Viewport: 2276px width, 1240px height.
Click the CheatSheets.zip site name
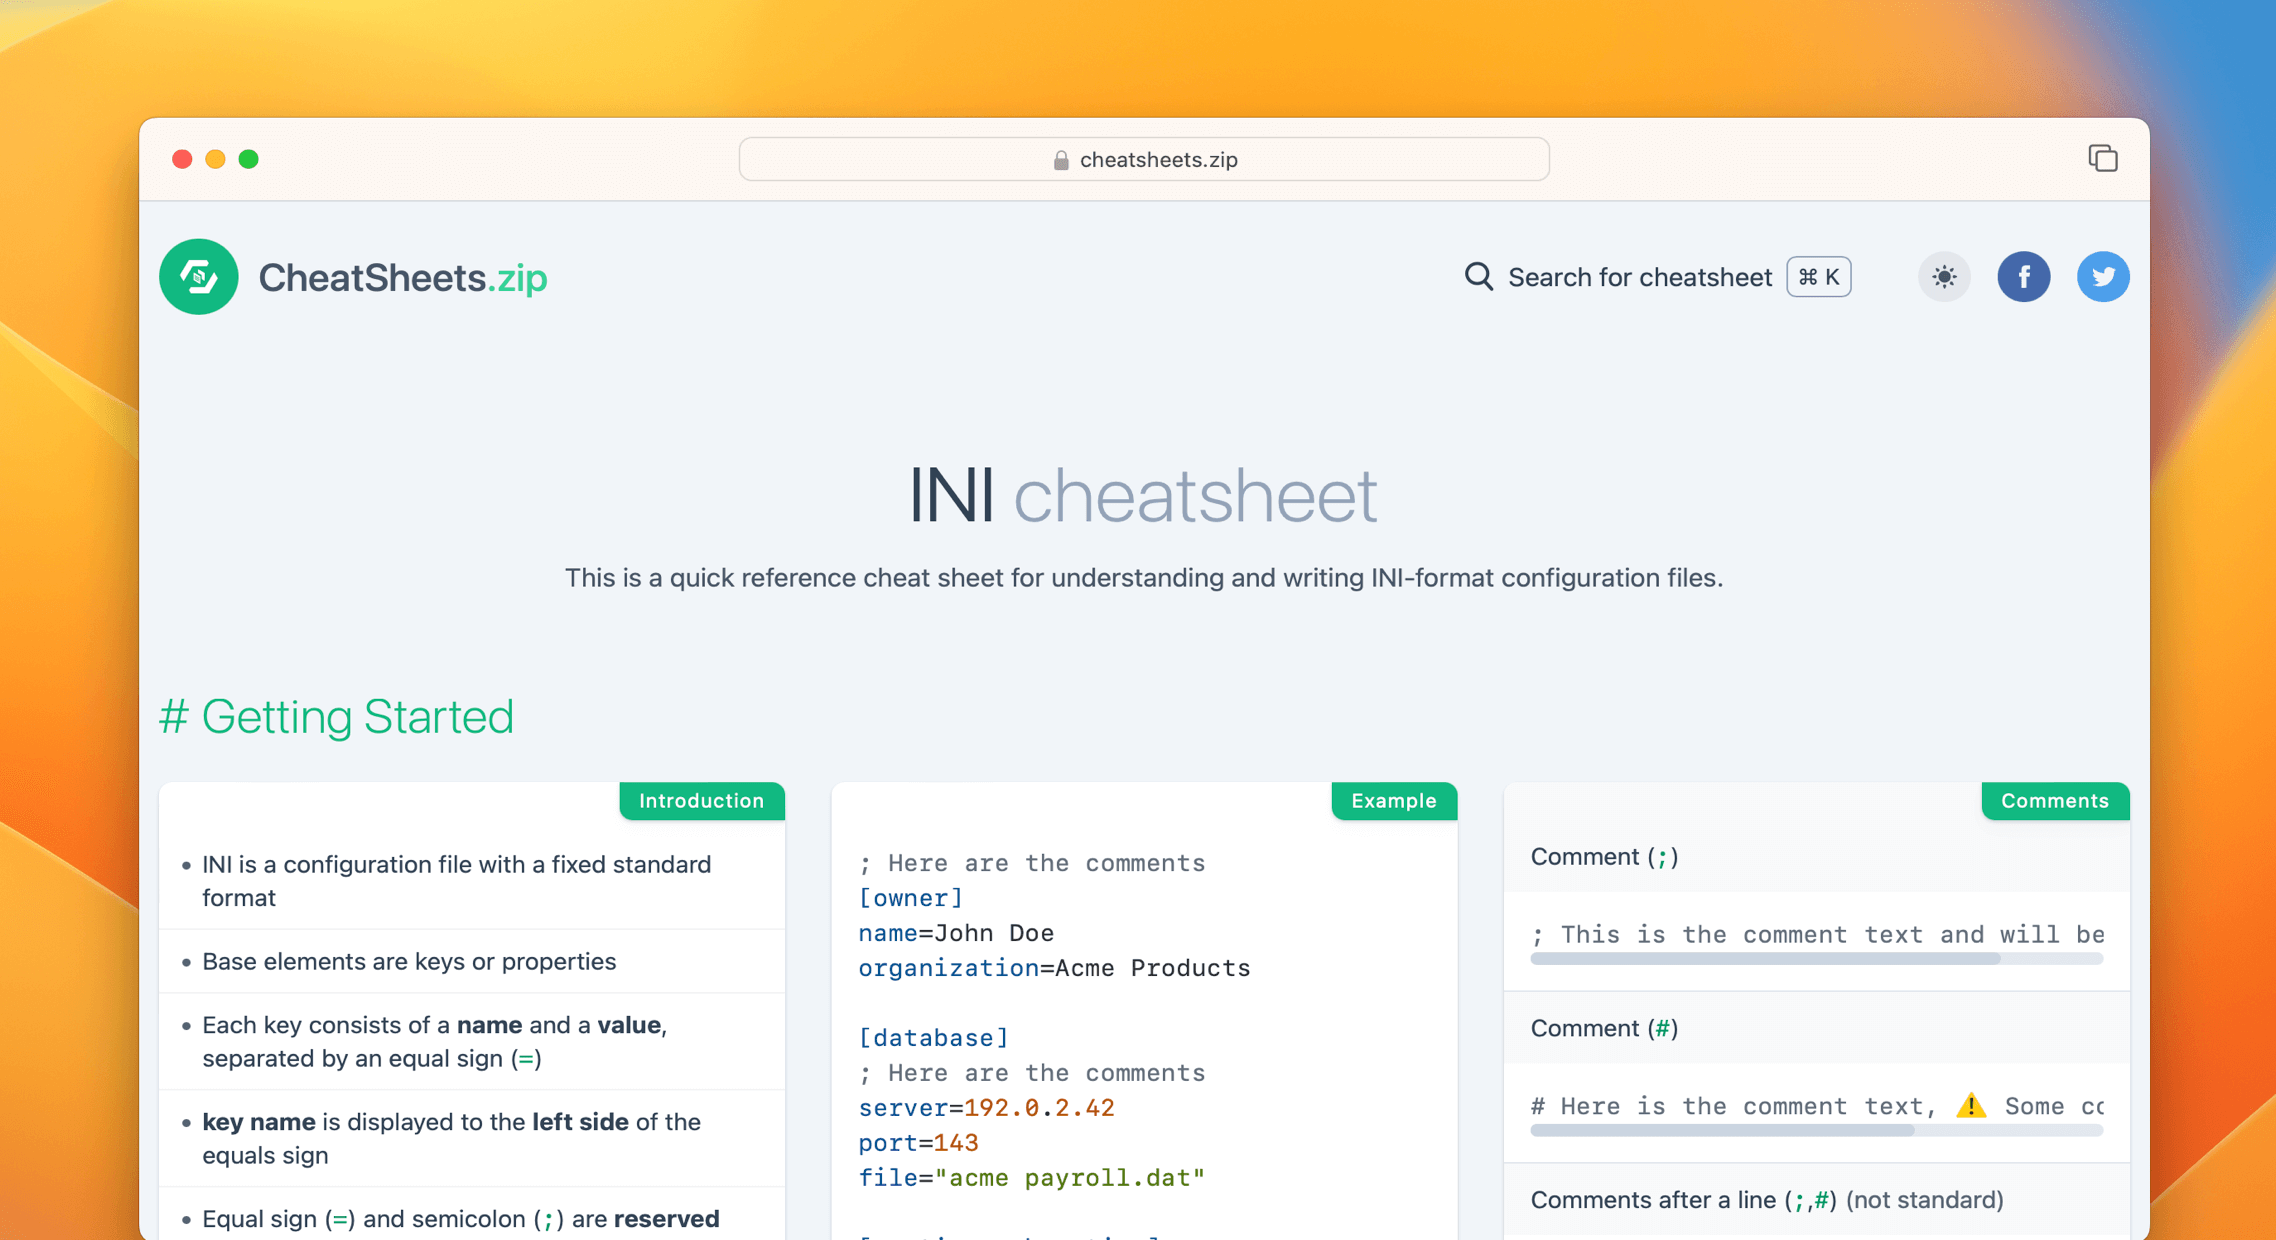402,277
